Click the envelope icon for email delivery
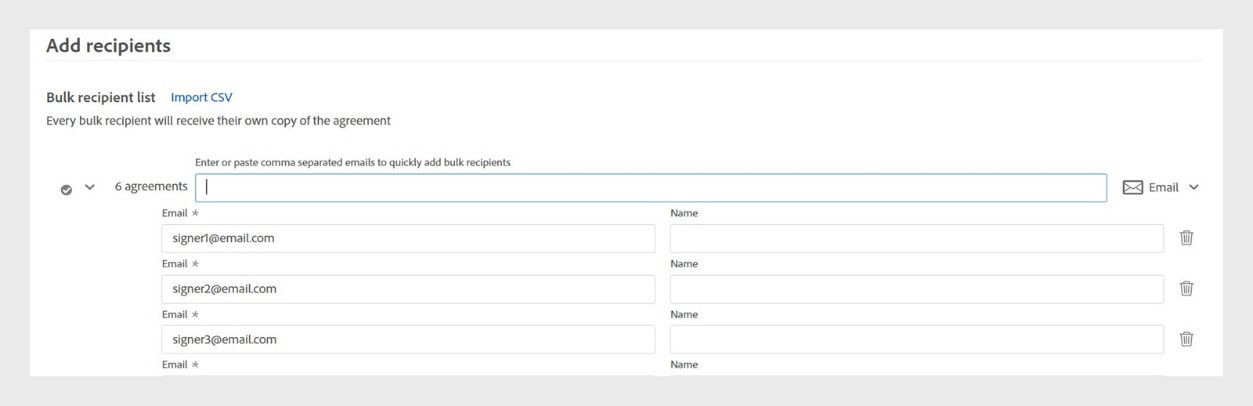The image size is (1253, 406). tap(1133, 187)
